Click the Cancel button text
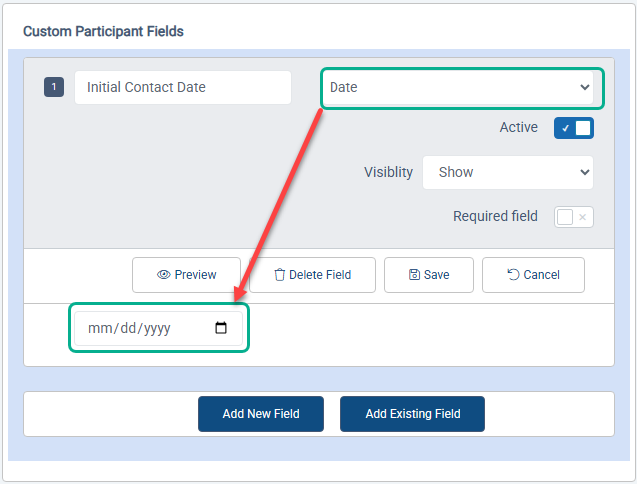Screen dimensions: 637x484 click(541, 275)
